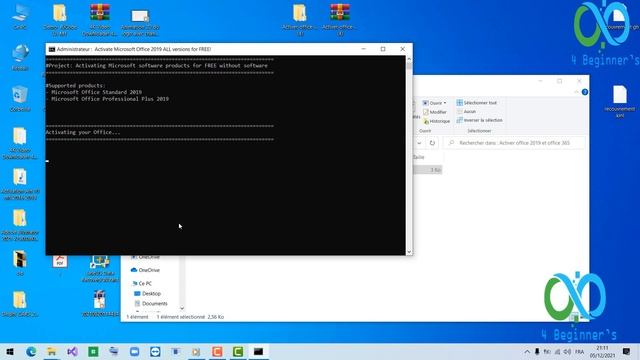Minimize the command prompt window
This screenshot has width=640, height=360.
[x=363, y=49]
